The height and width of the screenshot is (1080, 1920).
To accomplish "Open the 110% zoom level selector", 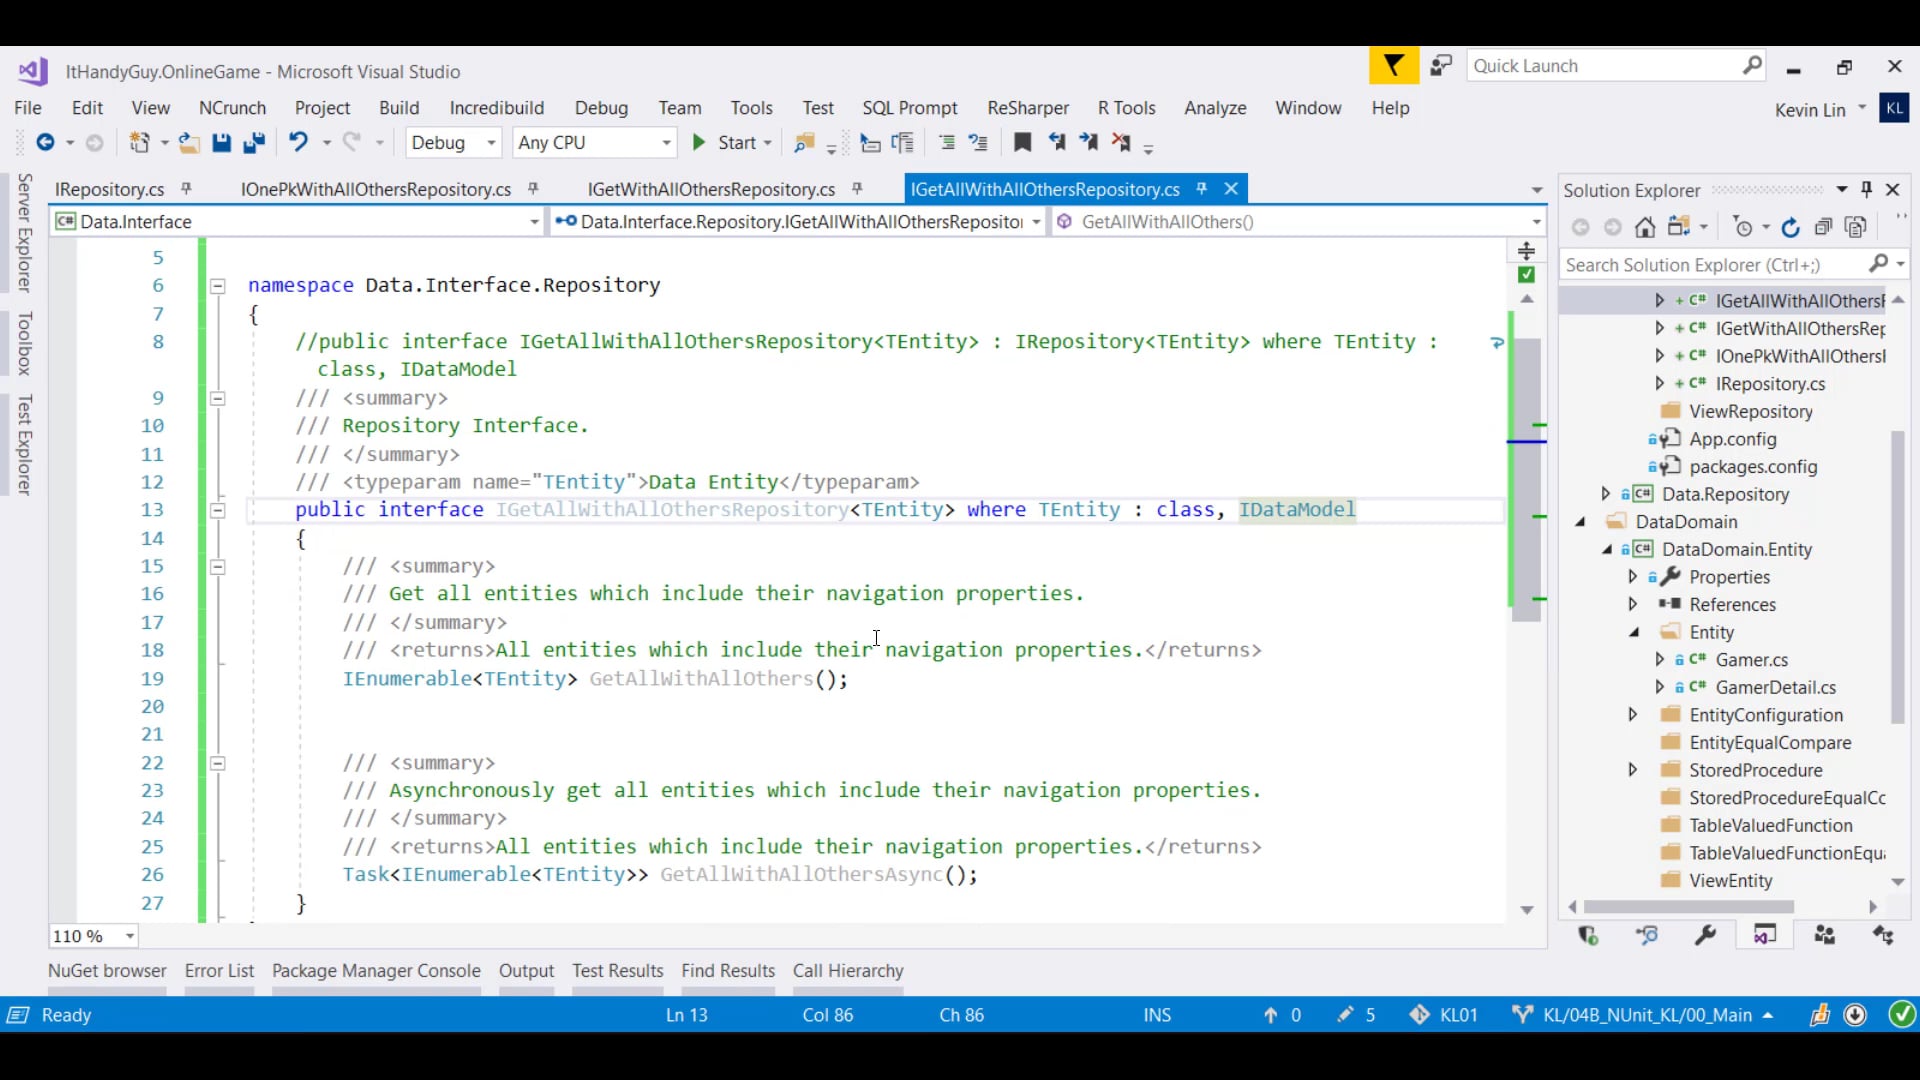I will tap(92, 936).
